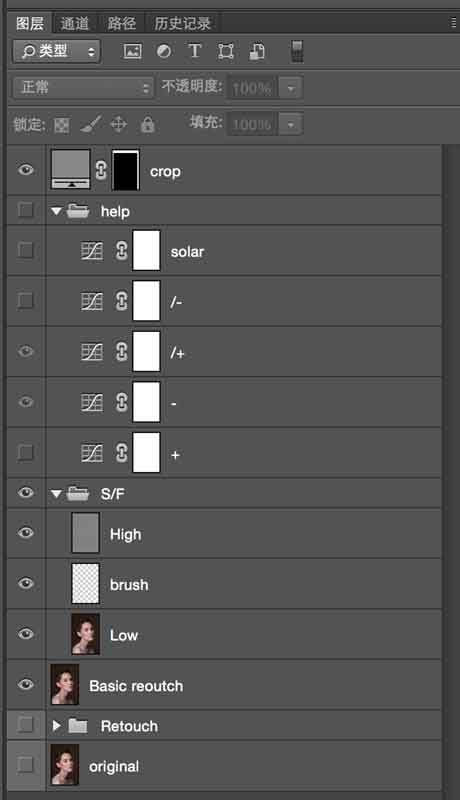Screen dimensions: 460x800
Task: Lock all padlock icon
Action: (x=147, y=124)
